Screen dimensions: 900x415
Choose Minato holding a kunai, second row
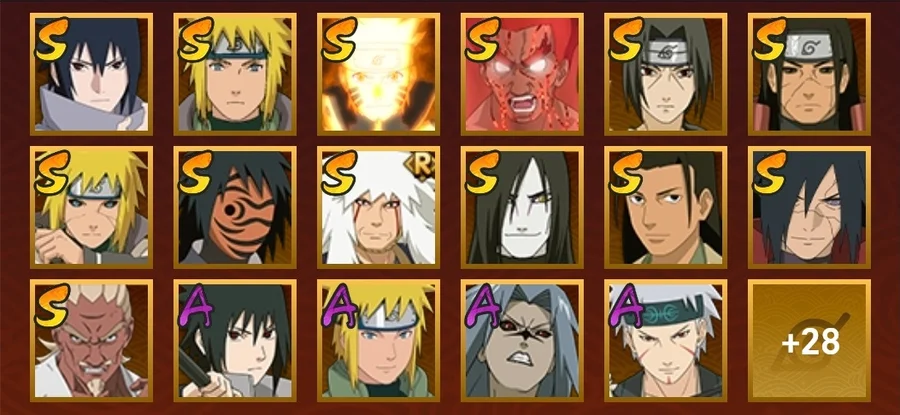[91, 207]
